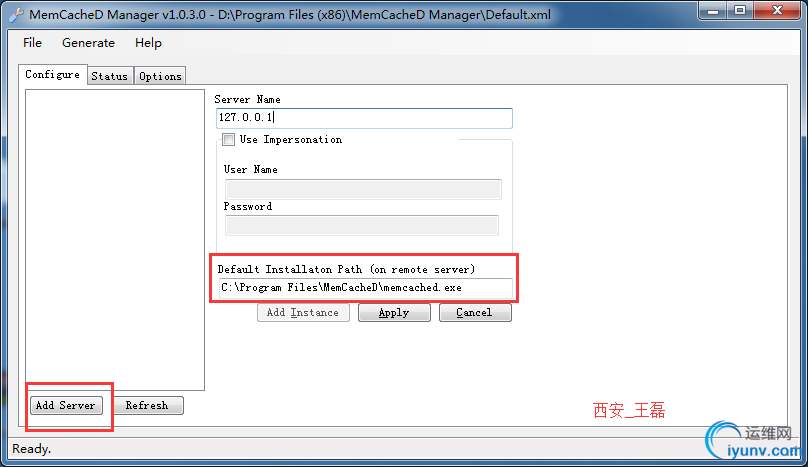This screenshot has width=808, height=467.
Task: Click the Ready. status bar text
Action: (31, 449)
